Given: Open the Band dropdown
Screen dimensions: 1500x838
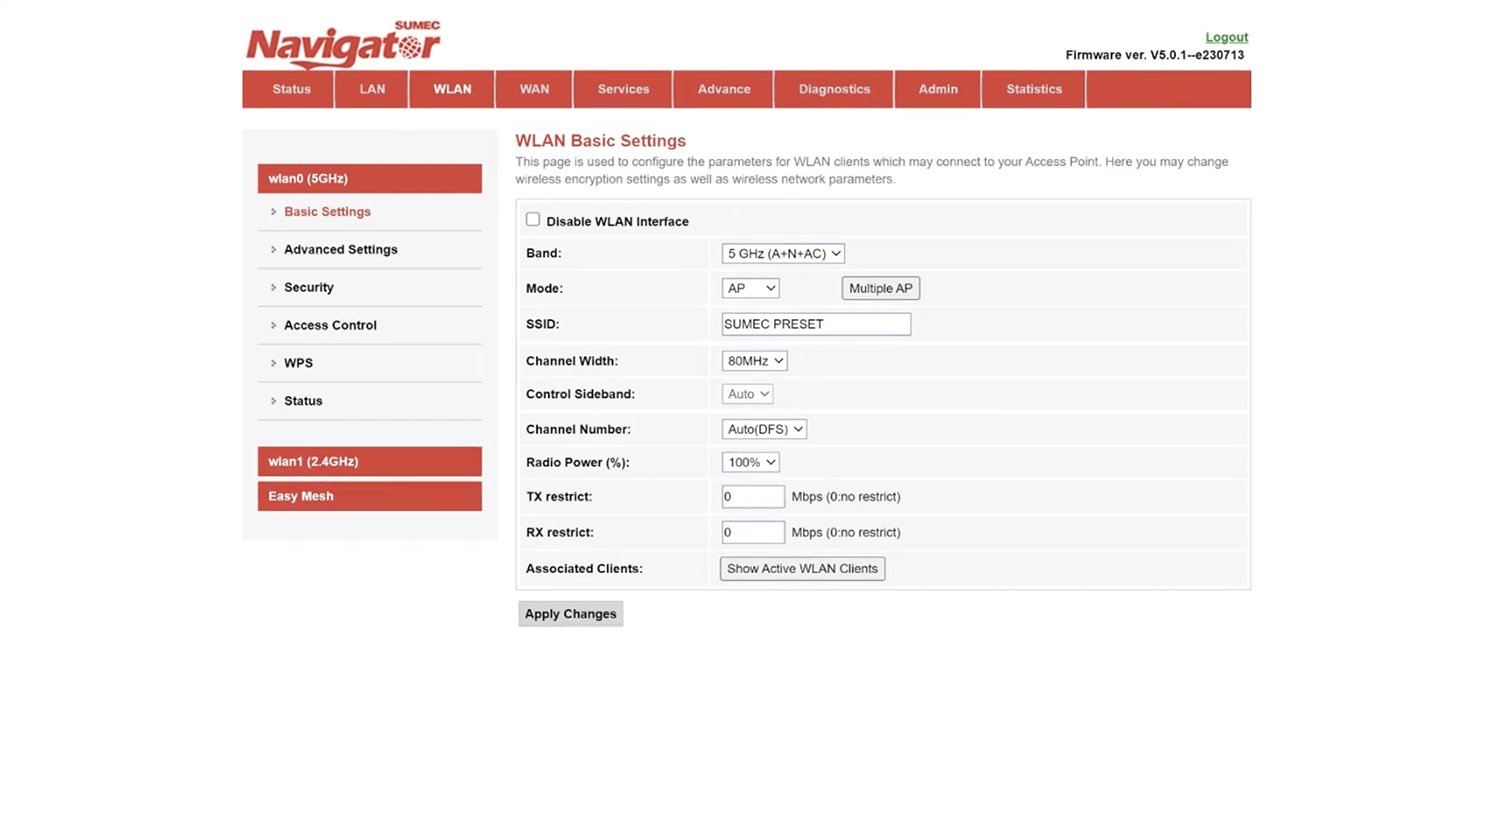Looking at the screenshot, I should (783, 254).
